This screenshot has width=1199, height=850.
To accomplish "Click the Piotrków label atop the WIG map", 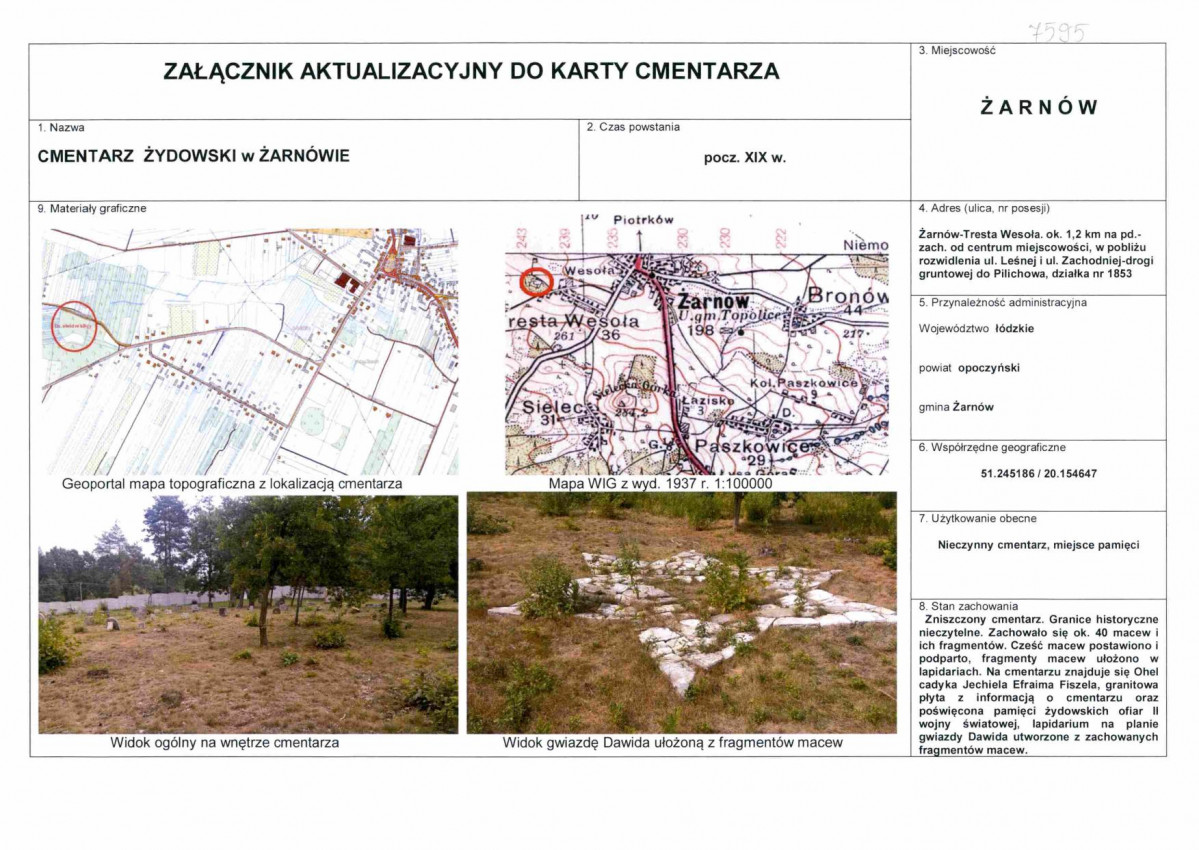I will coord(643,220).
